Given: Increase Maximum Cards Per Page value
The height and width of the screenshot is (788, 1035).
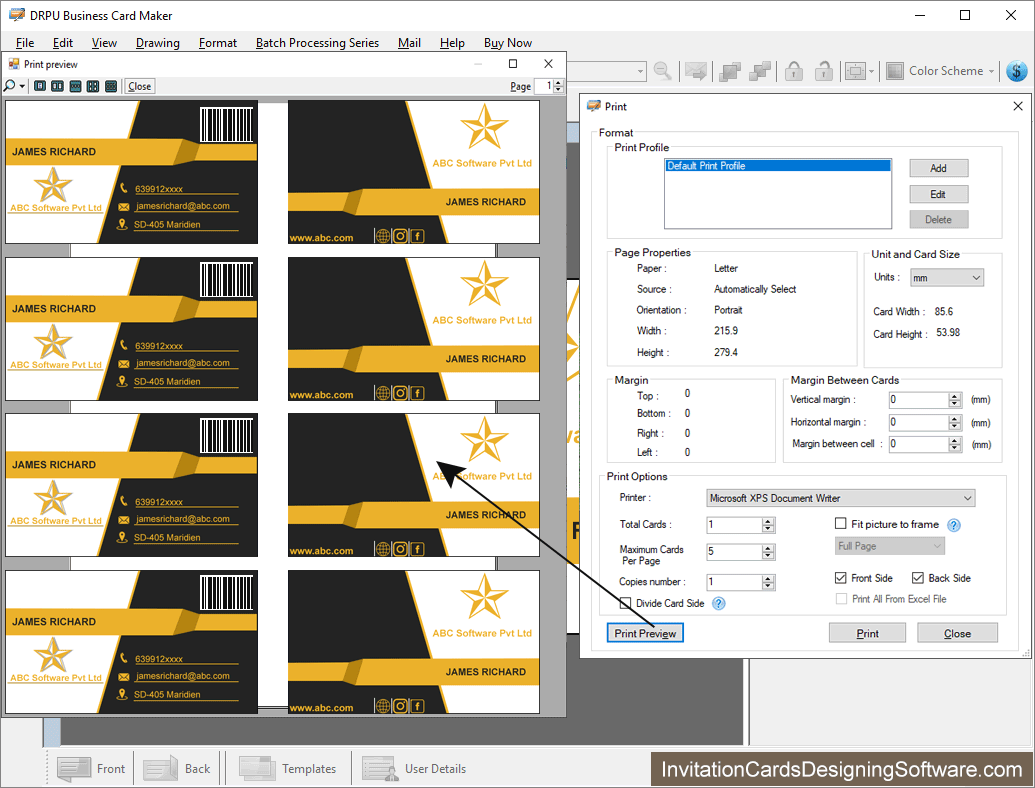Looking at the screenshot, I should (767, 548).
